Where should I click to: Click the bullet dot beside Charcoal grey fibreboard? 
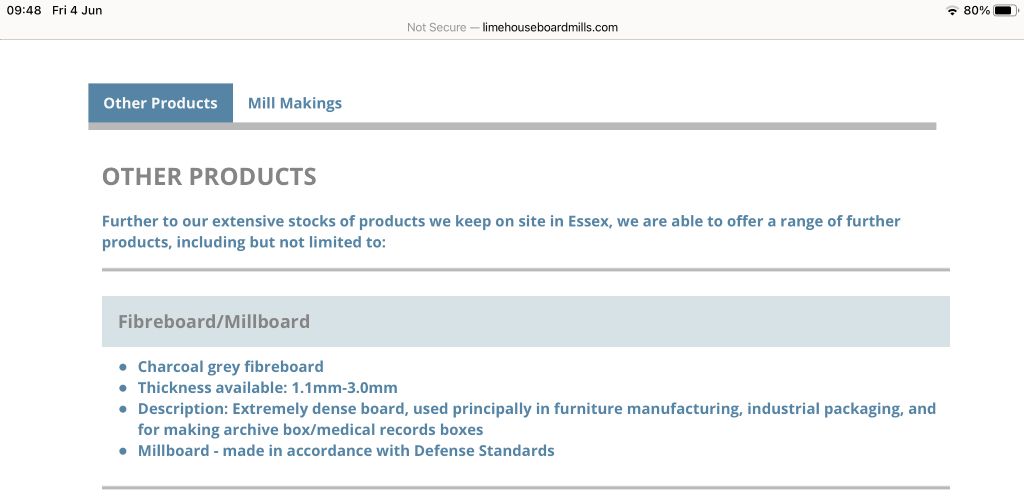click(123, 367)
